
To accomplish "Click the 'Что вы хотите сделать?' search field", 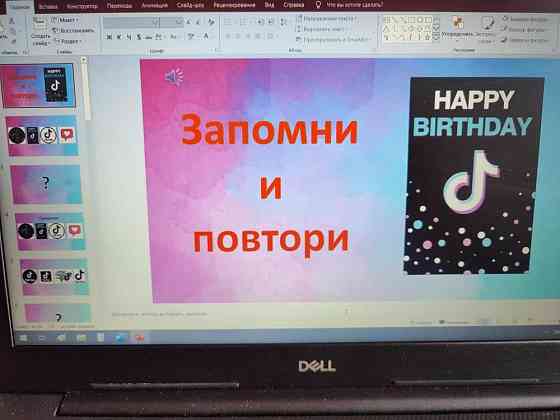I will pos(354,5).
